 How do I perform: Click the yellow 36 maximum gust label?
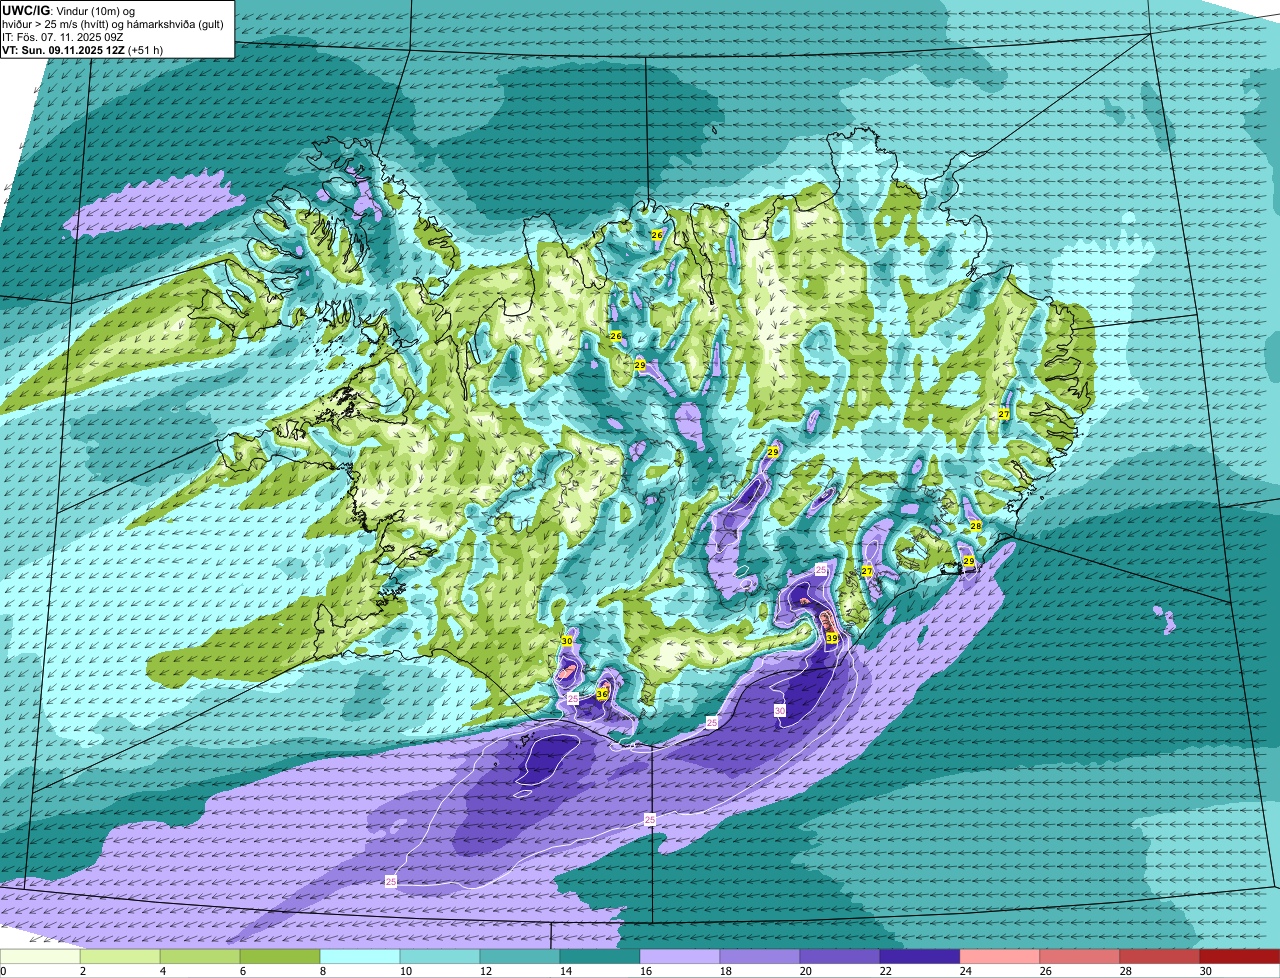point(602,694)
